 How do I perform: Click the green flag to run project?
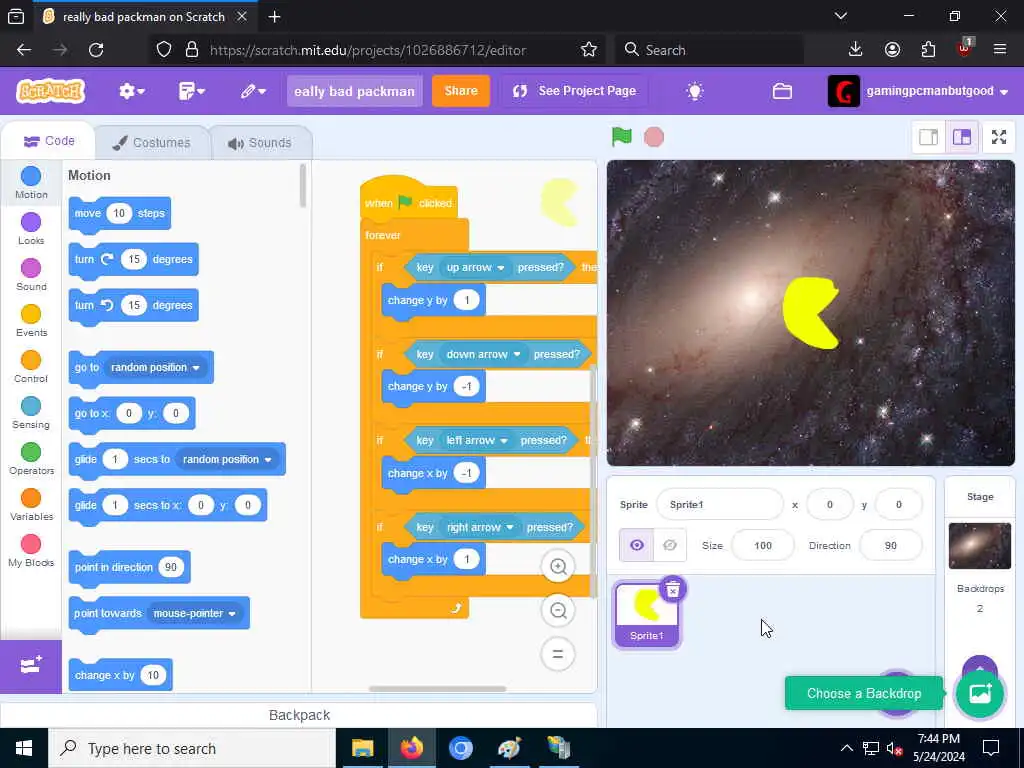[621, 136]
